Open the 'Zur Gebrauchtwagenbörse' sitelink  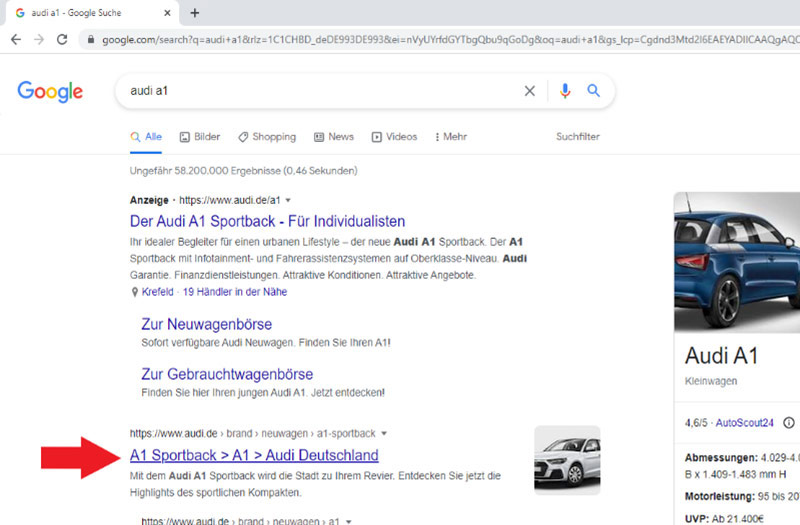pos(227,374)
